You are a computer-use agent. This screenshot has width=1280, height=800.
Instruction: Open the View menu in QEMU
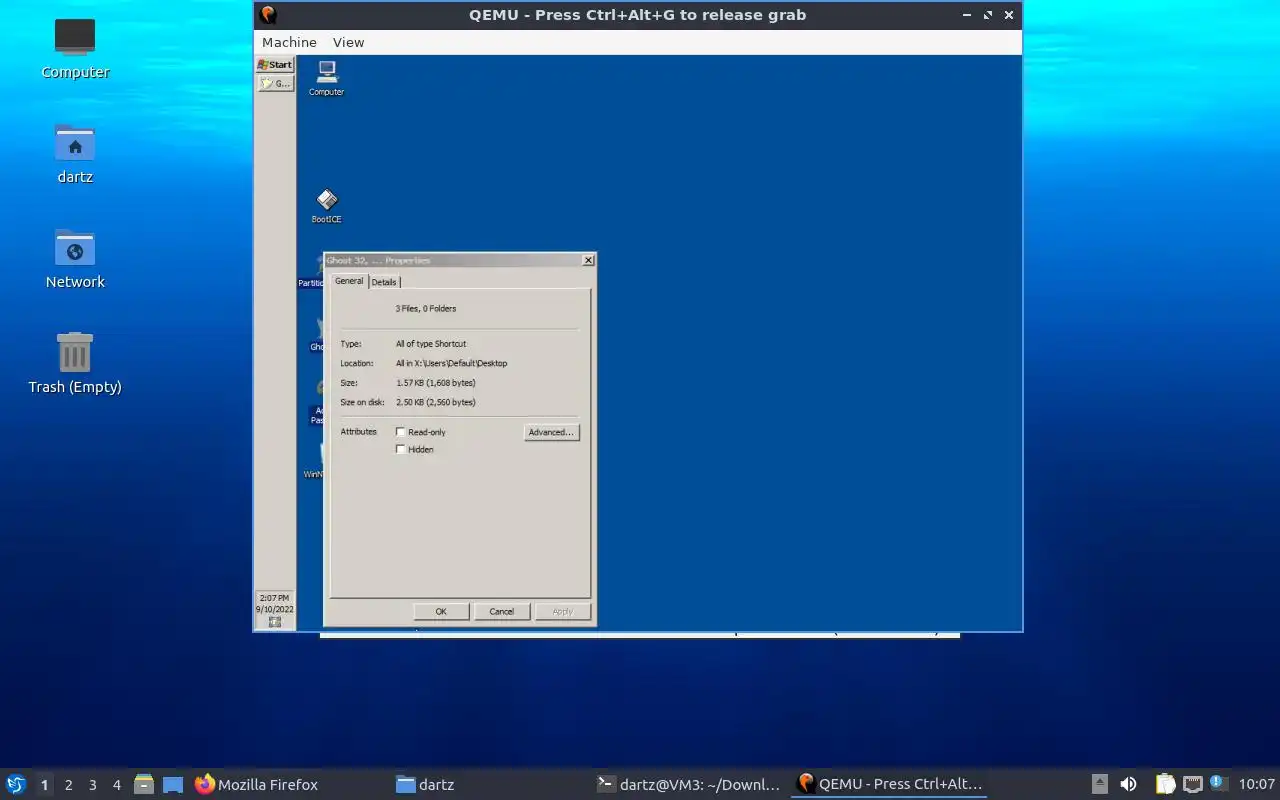click(x=349, y=42)
